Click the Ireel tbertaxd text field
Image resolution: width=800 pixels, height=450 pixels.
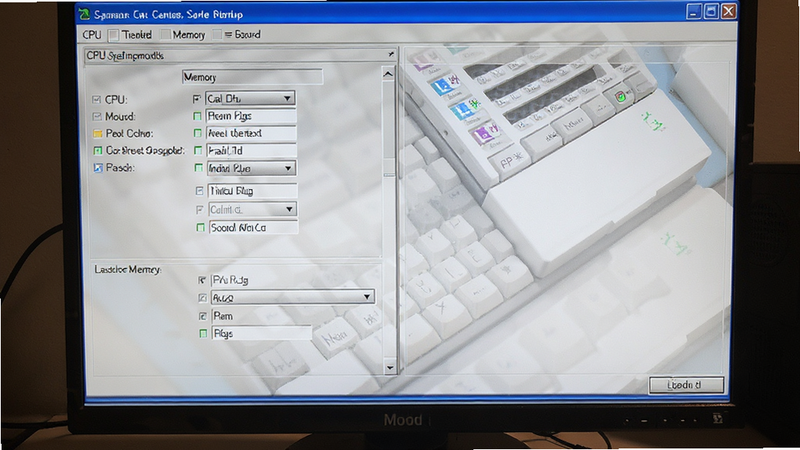coord(251,133)
